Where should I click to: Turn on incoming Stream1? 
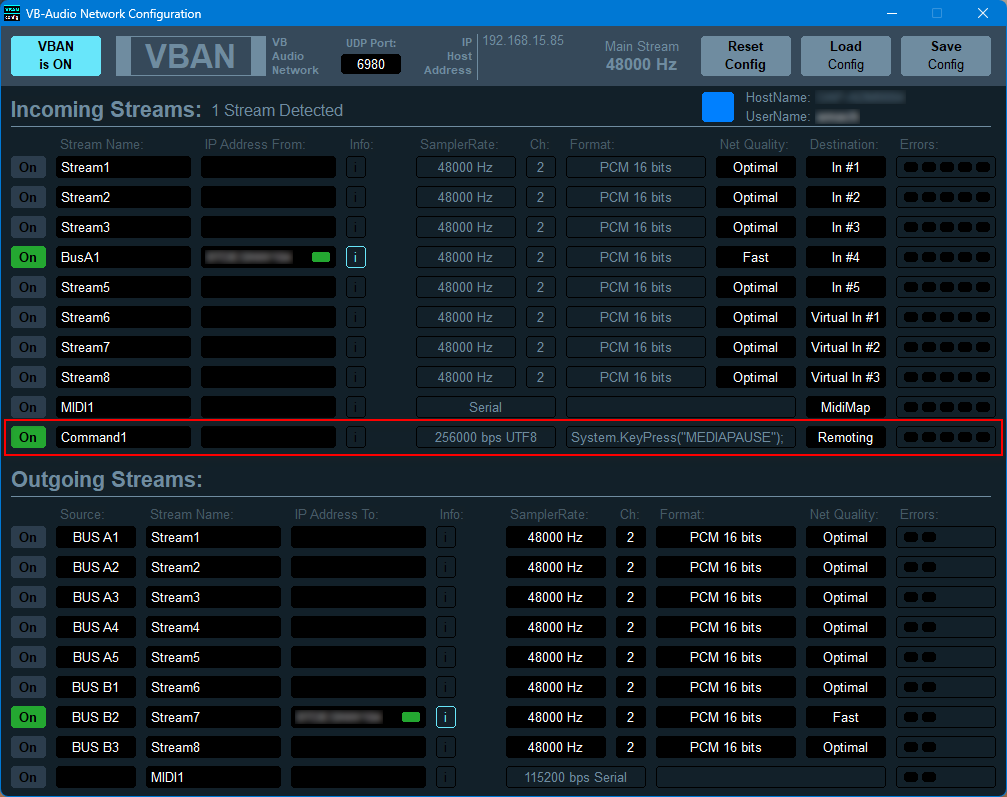click(28, 168)
